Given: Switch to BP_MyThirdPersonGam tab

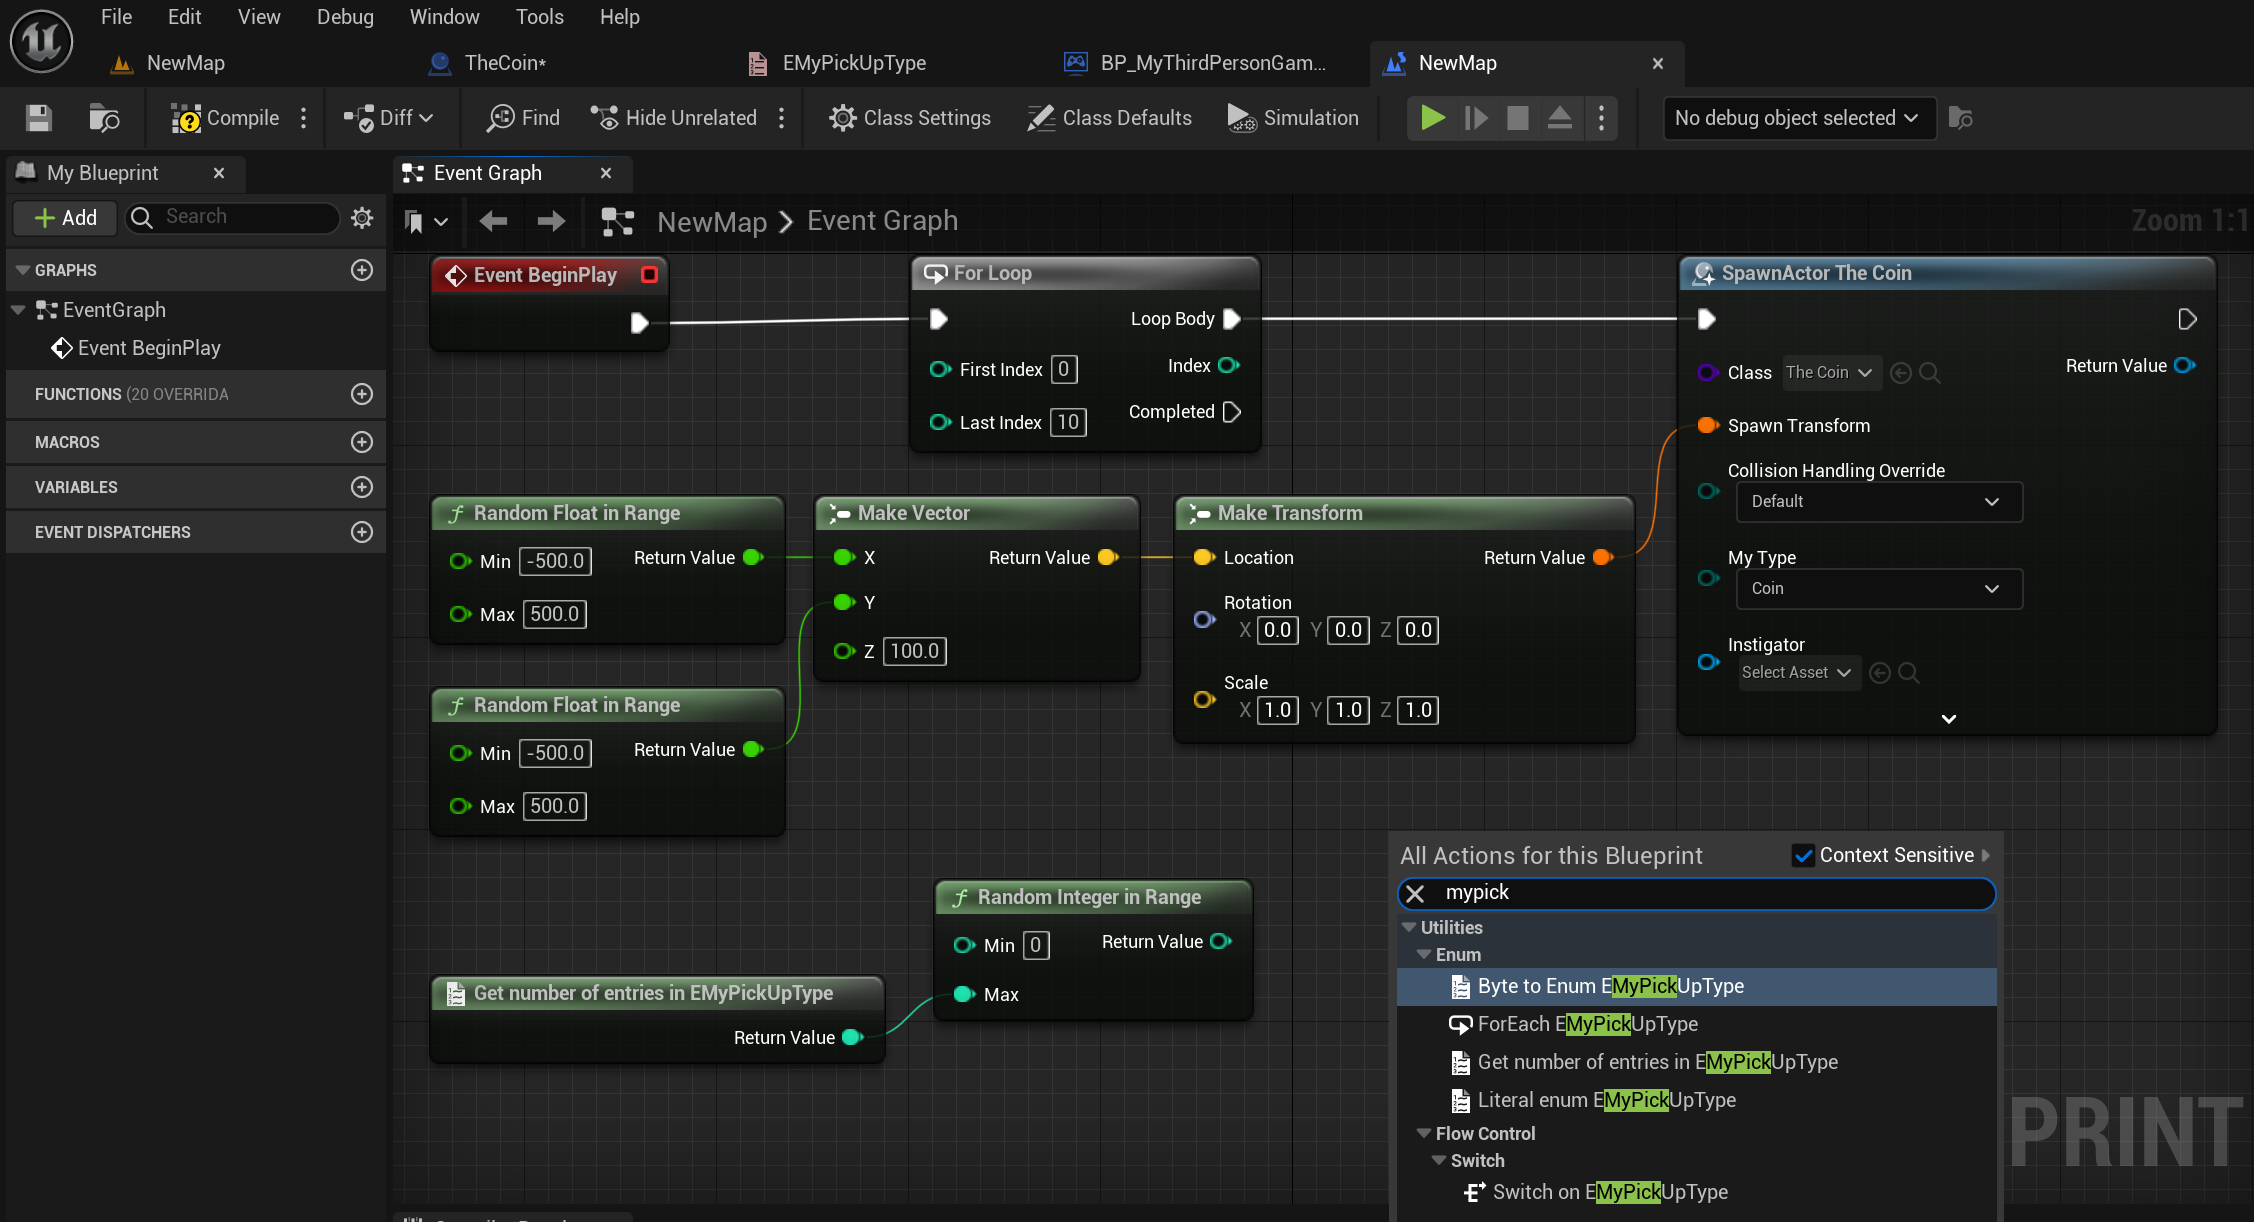Looking at the screenshot, I should (x=1212, y=63).
